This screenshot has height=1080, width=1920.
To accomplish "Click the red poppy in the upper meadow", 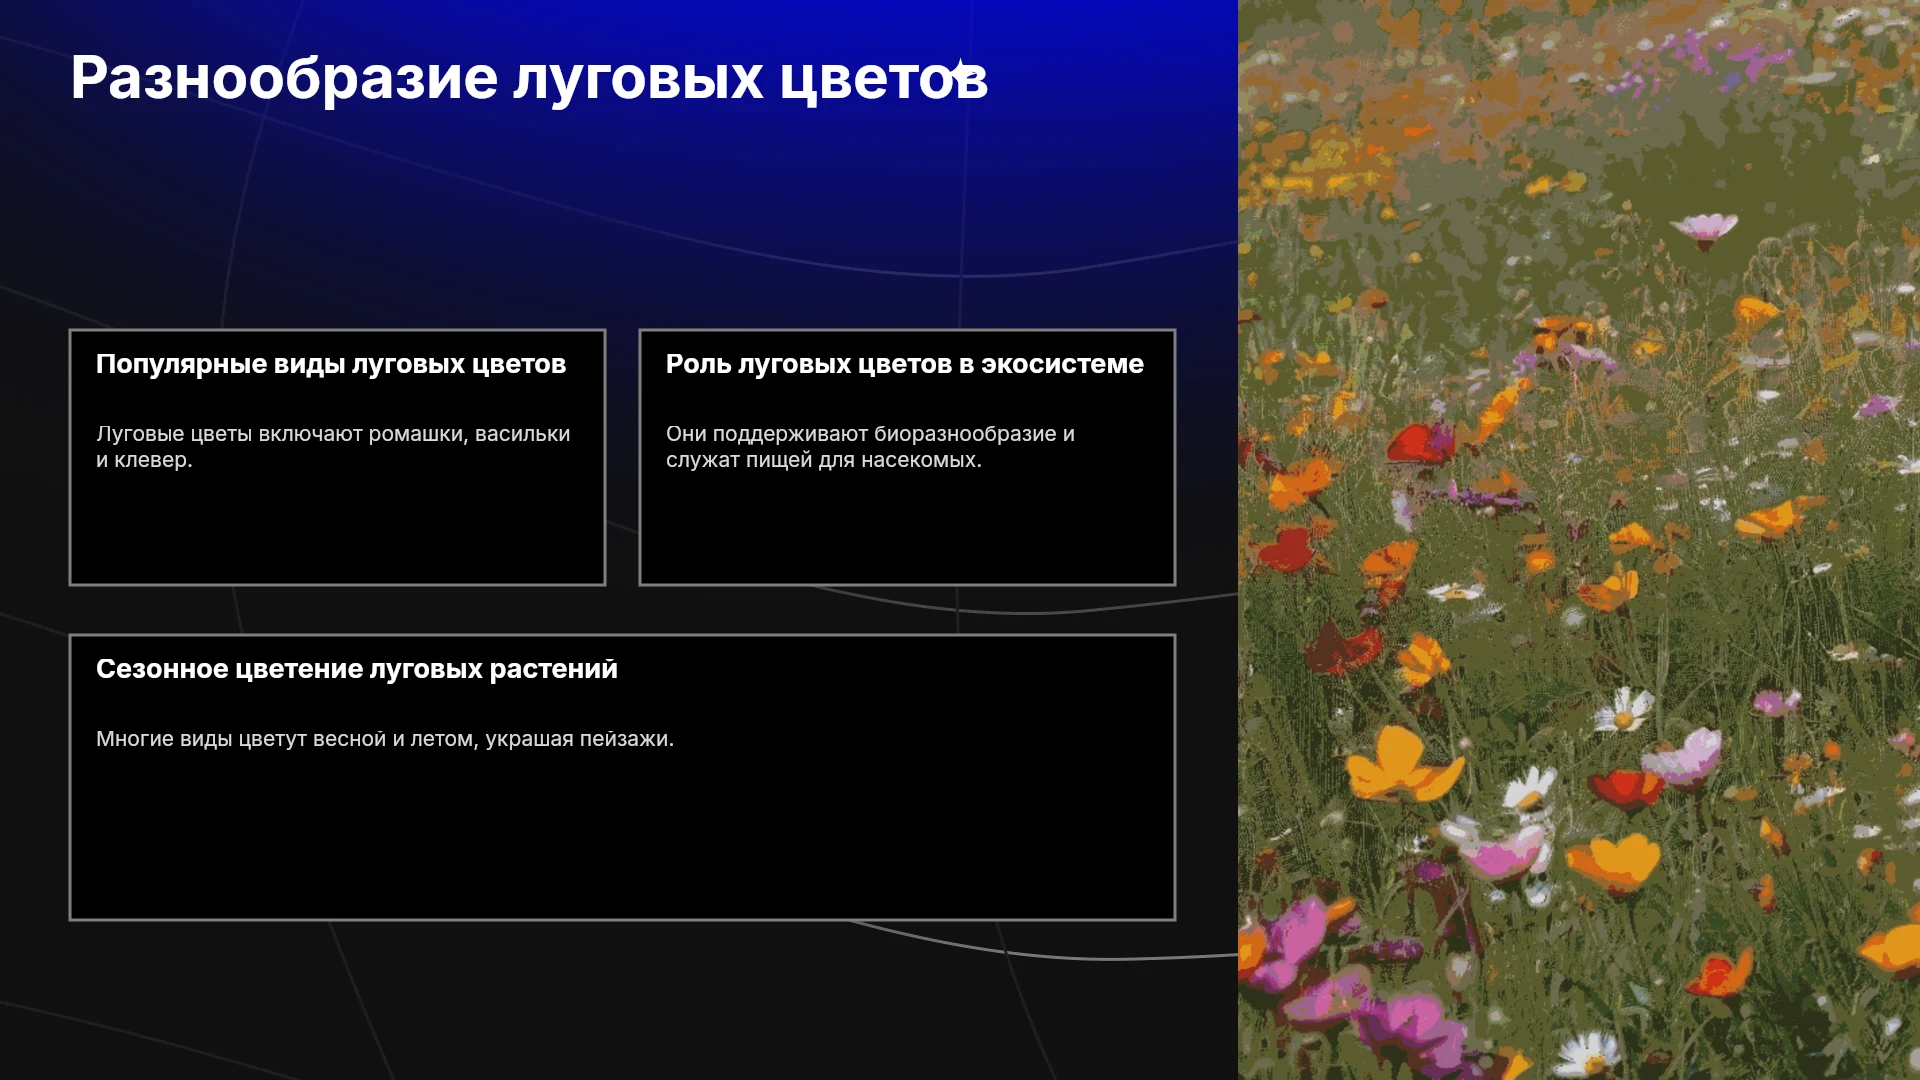I will click(x=1418, y=443).
